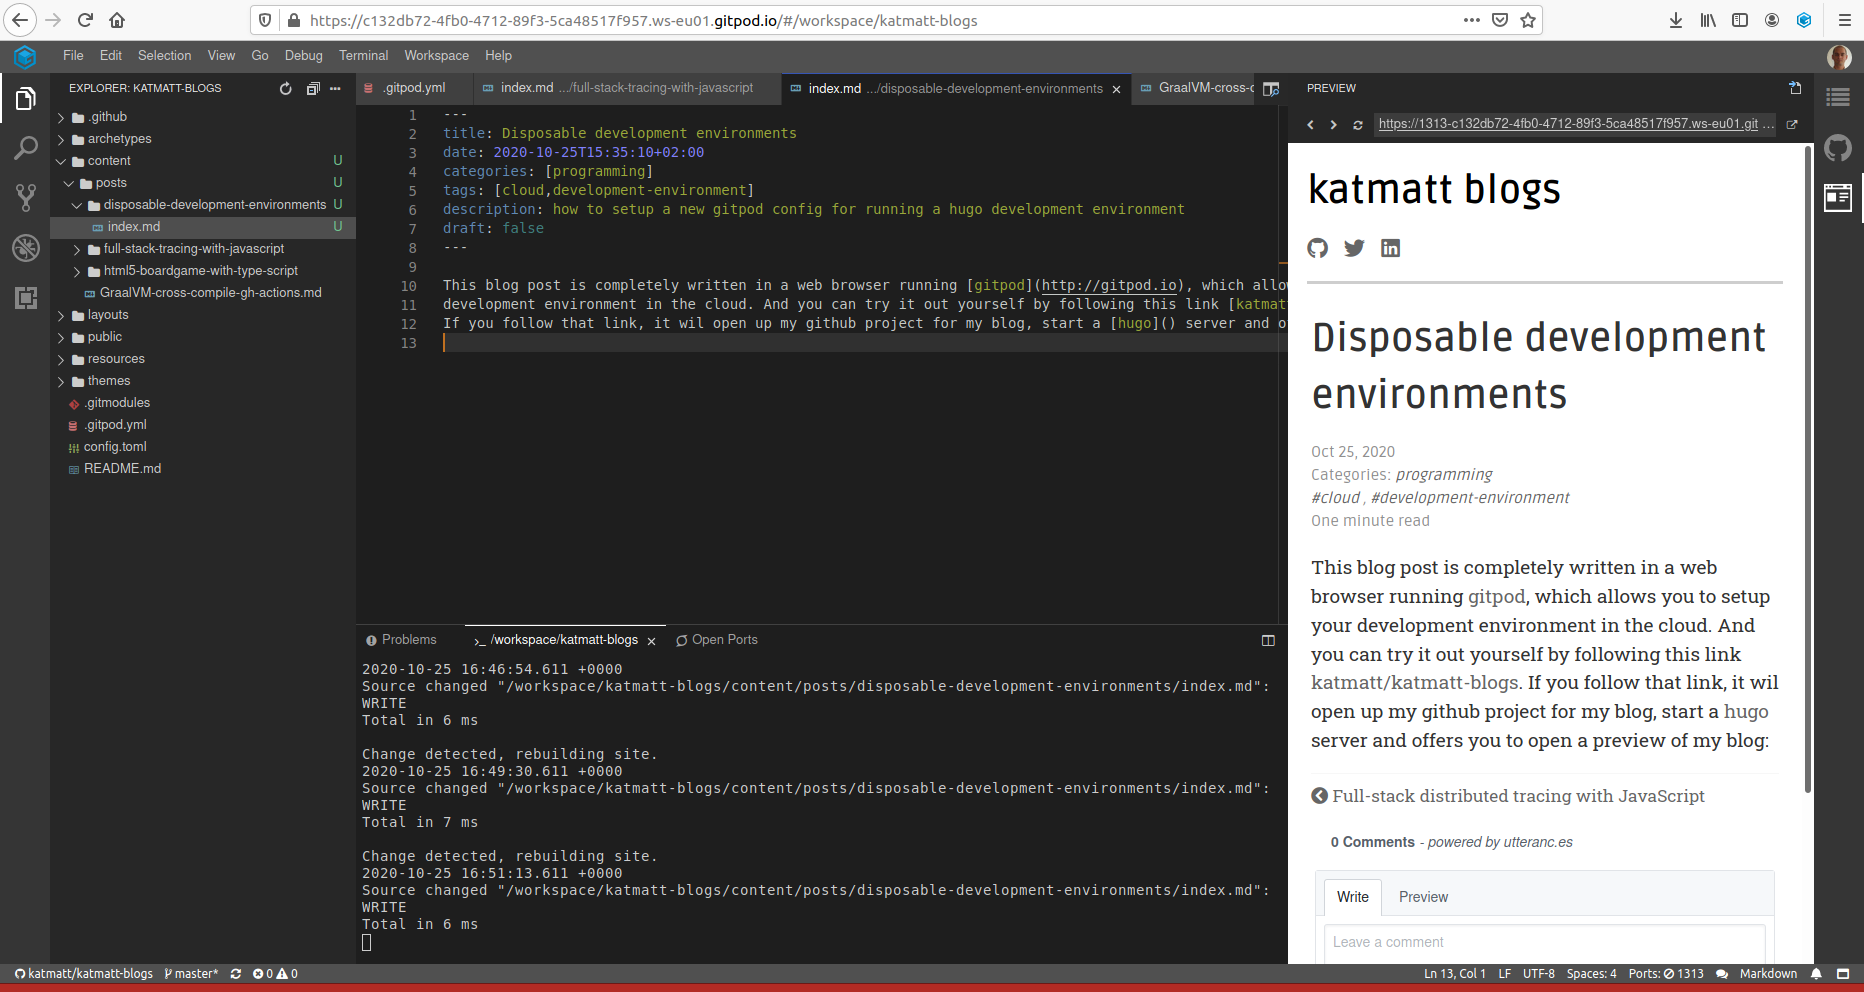Screen dimensions: 1864x992
Task: Reload the preview page
Action: [x=1357, y=125]
